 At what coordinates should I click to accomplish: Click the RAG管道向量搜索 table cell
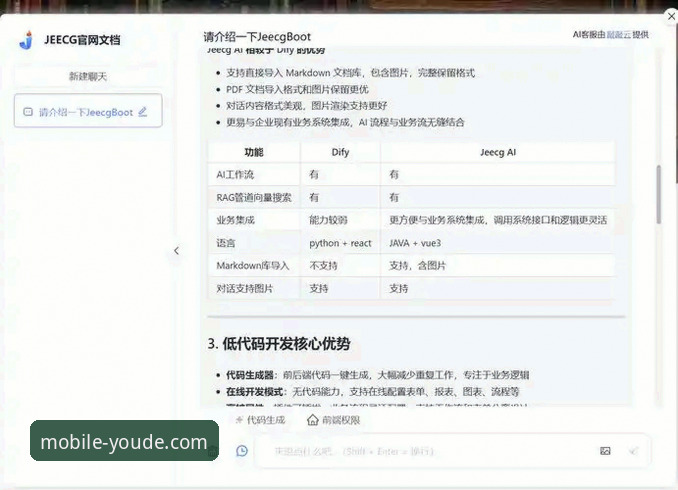pyautogui.click(x=254, y=198)
